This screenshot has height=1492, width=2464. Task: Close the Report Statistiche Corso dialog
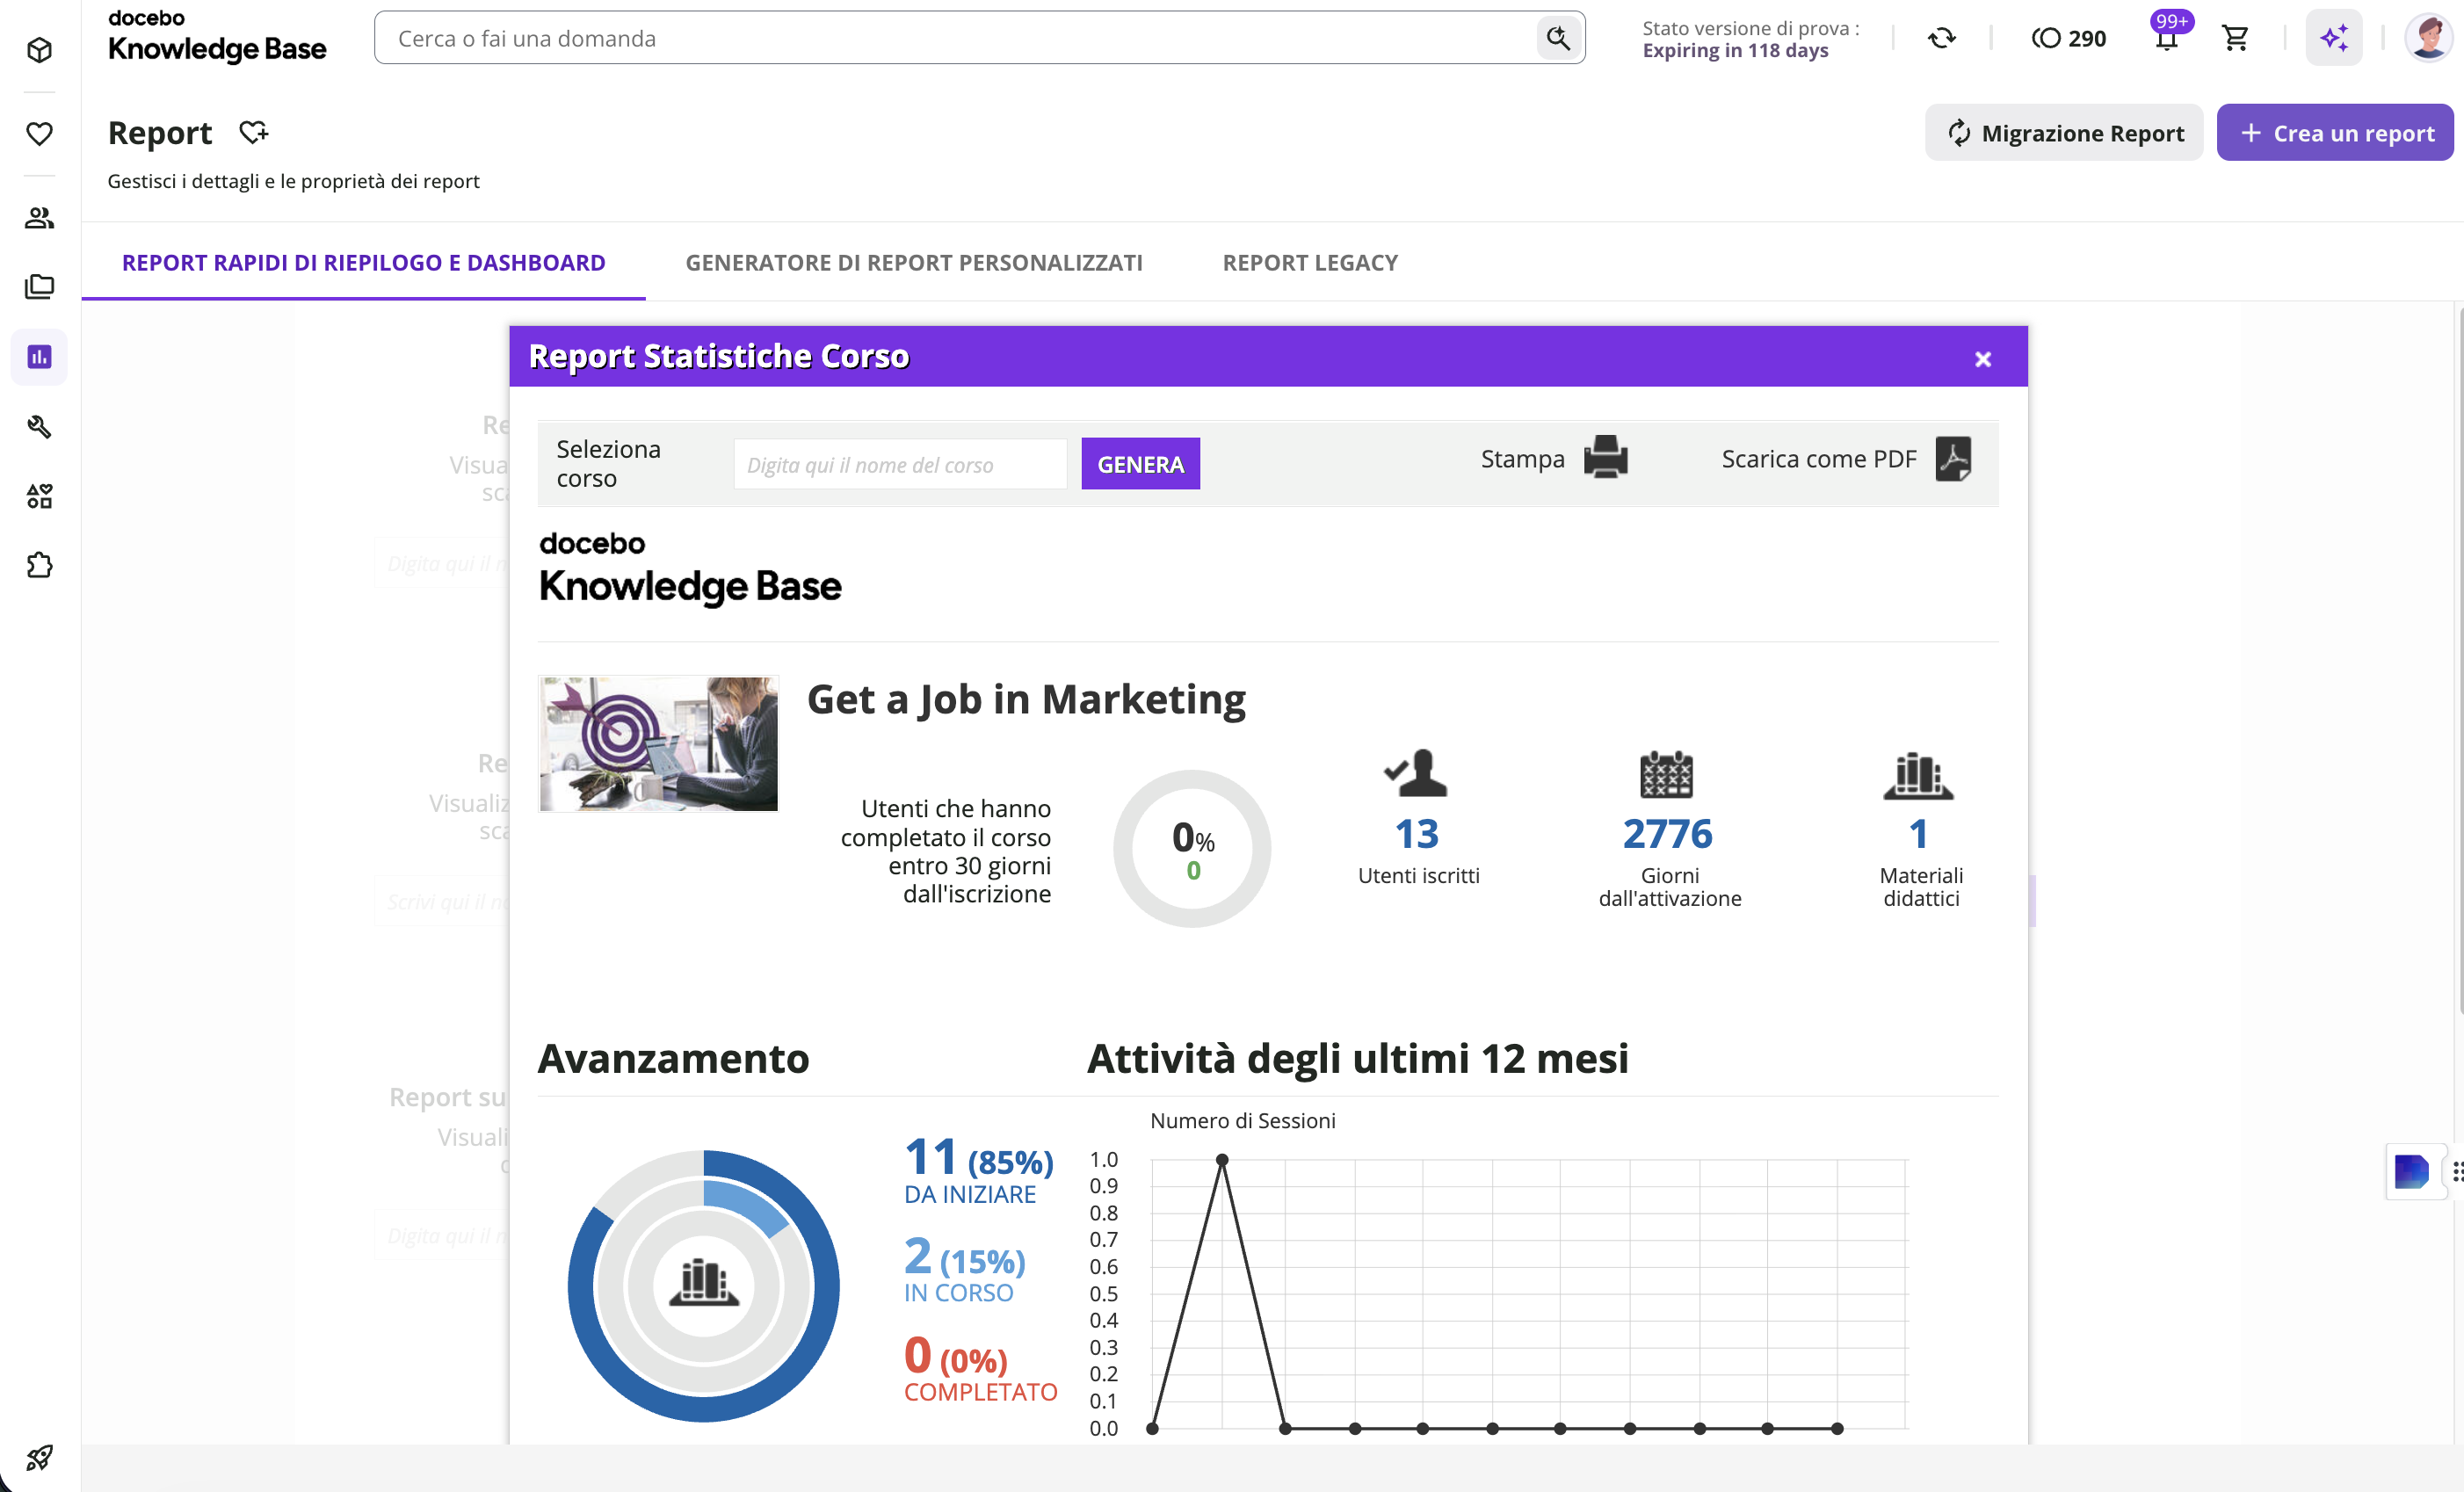[x=1982, y=359]
